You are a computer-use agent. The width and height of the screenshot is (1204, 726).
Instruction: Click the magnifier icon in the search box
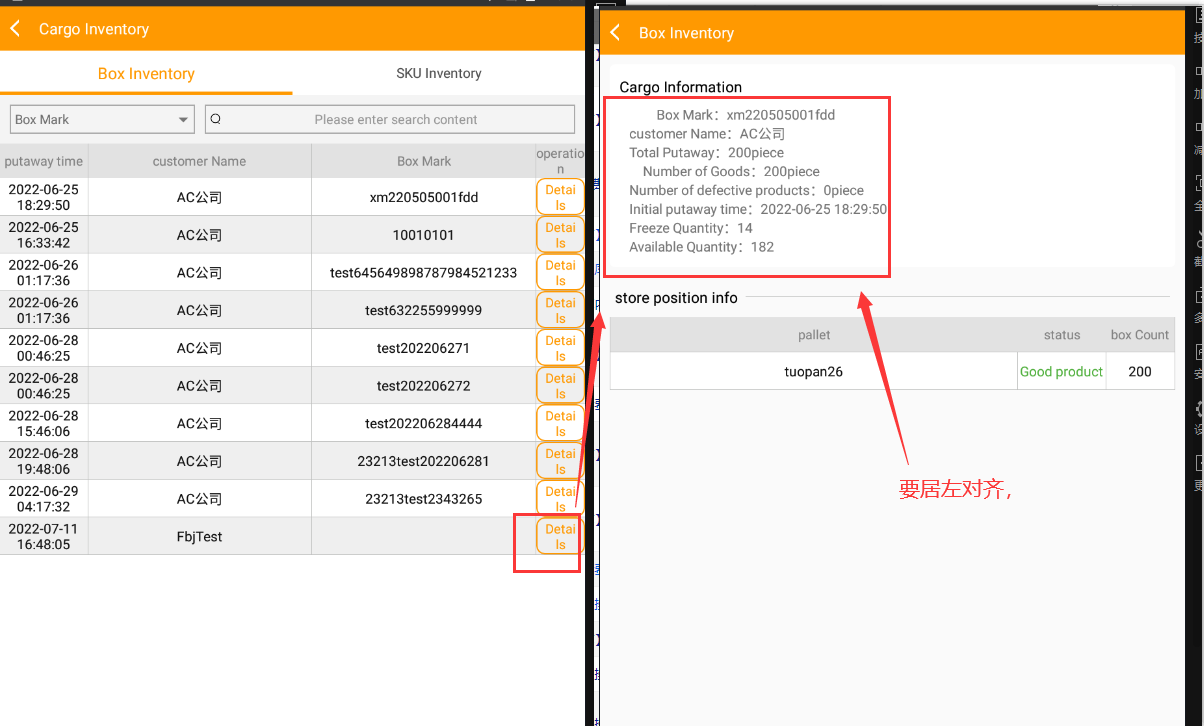coord(216,119)
